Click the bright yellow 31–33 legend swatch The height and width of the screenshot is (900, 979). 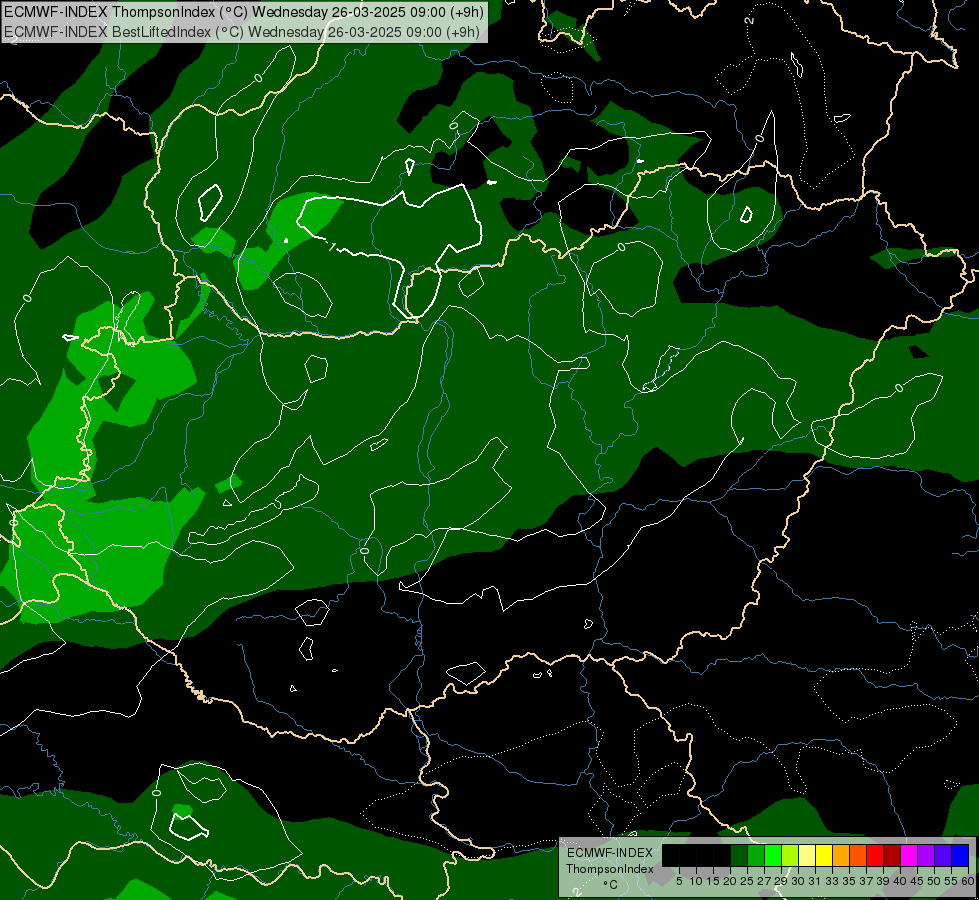[824, 855]
